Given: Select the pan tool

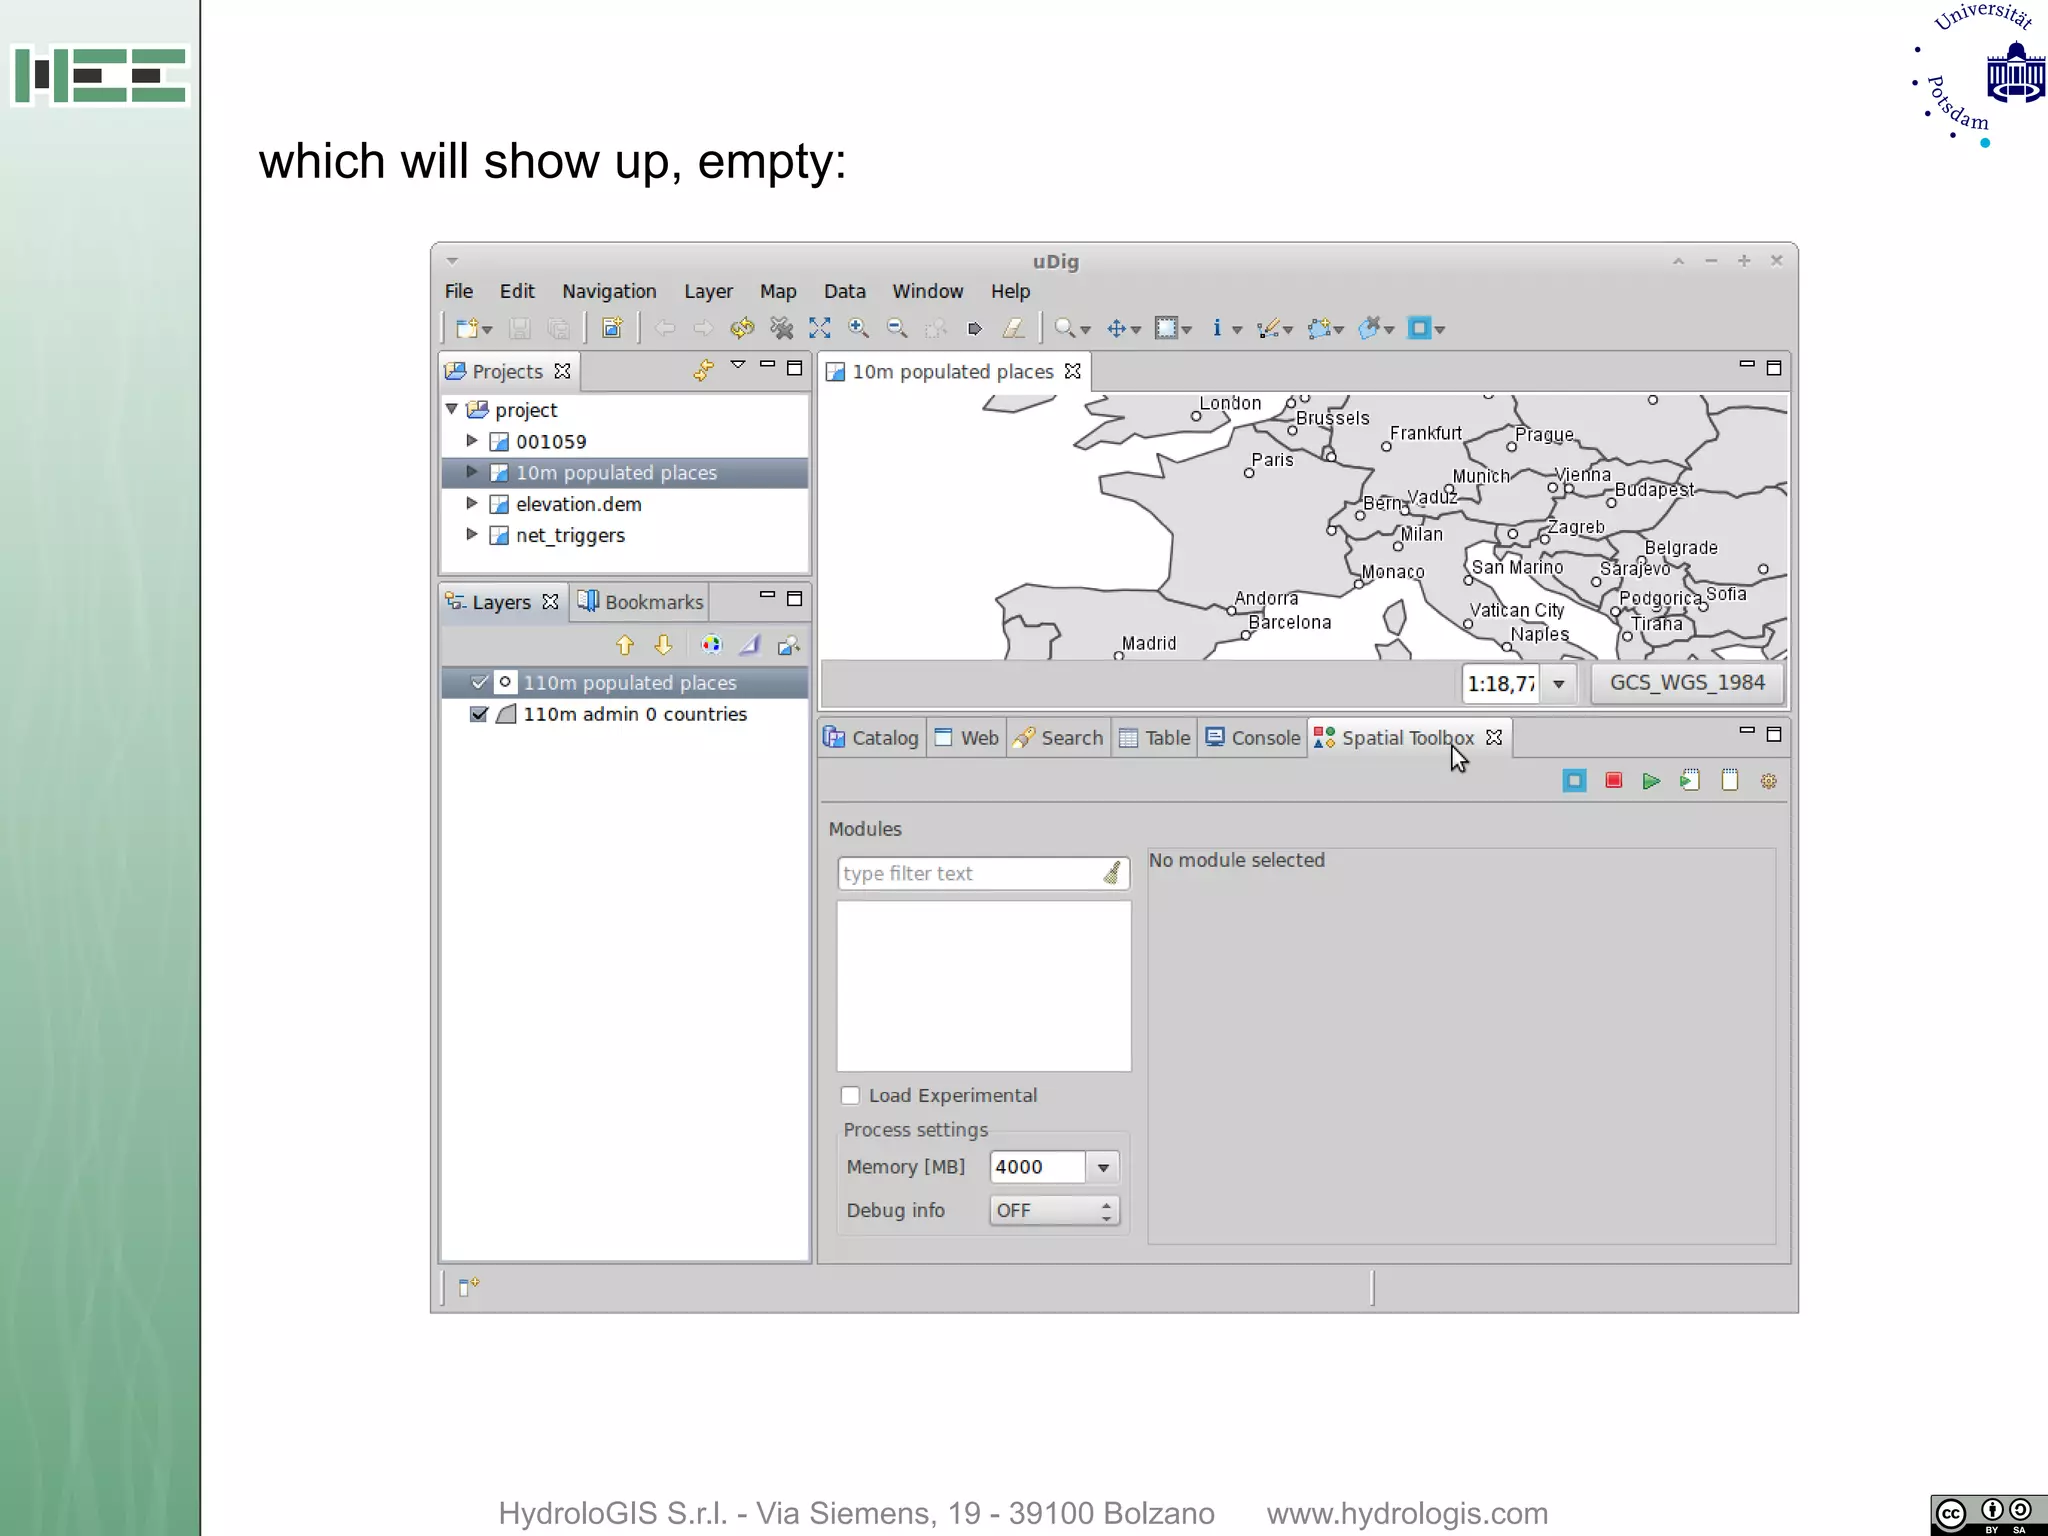Looking at the screenshot, I should click(1117, 328).
